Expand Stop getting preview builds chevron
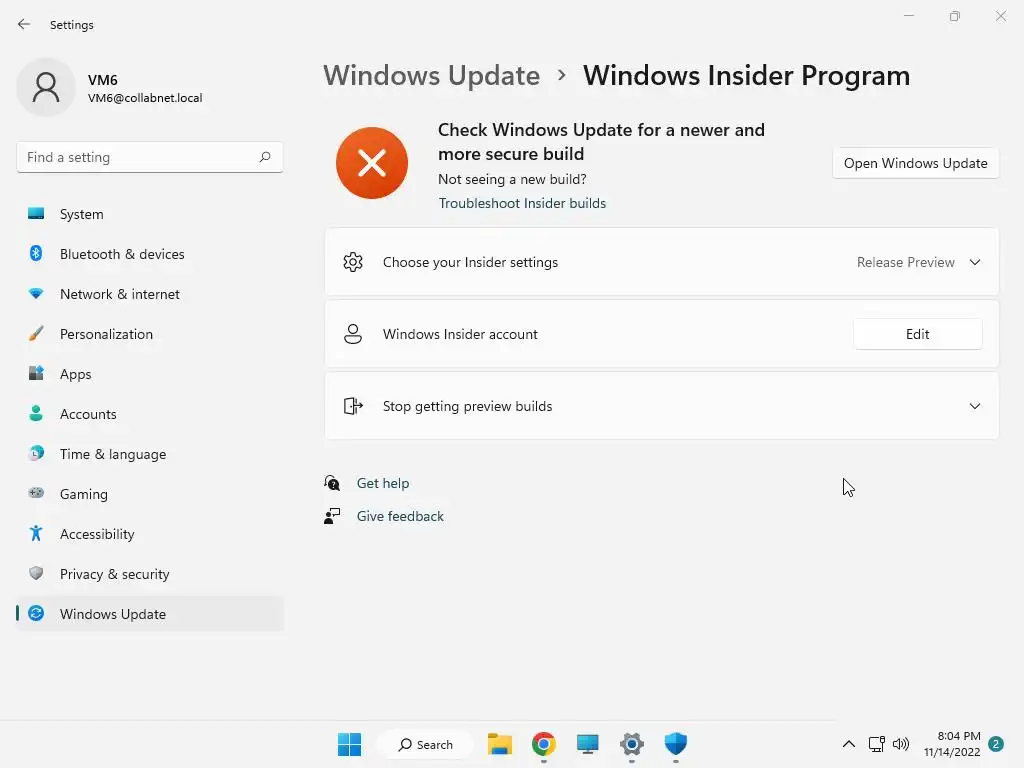 (x=974, y=406)
